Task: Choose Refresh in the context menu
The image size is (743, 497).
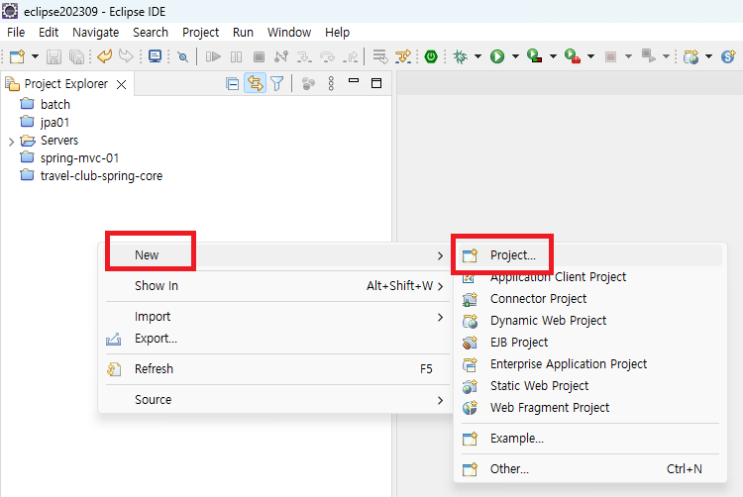Action: tap(276, 369)
